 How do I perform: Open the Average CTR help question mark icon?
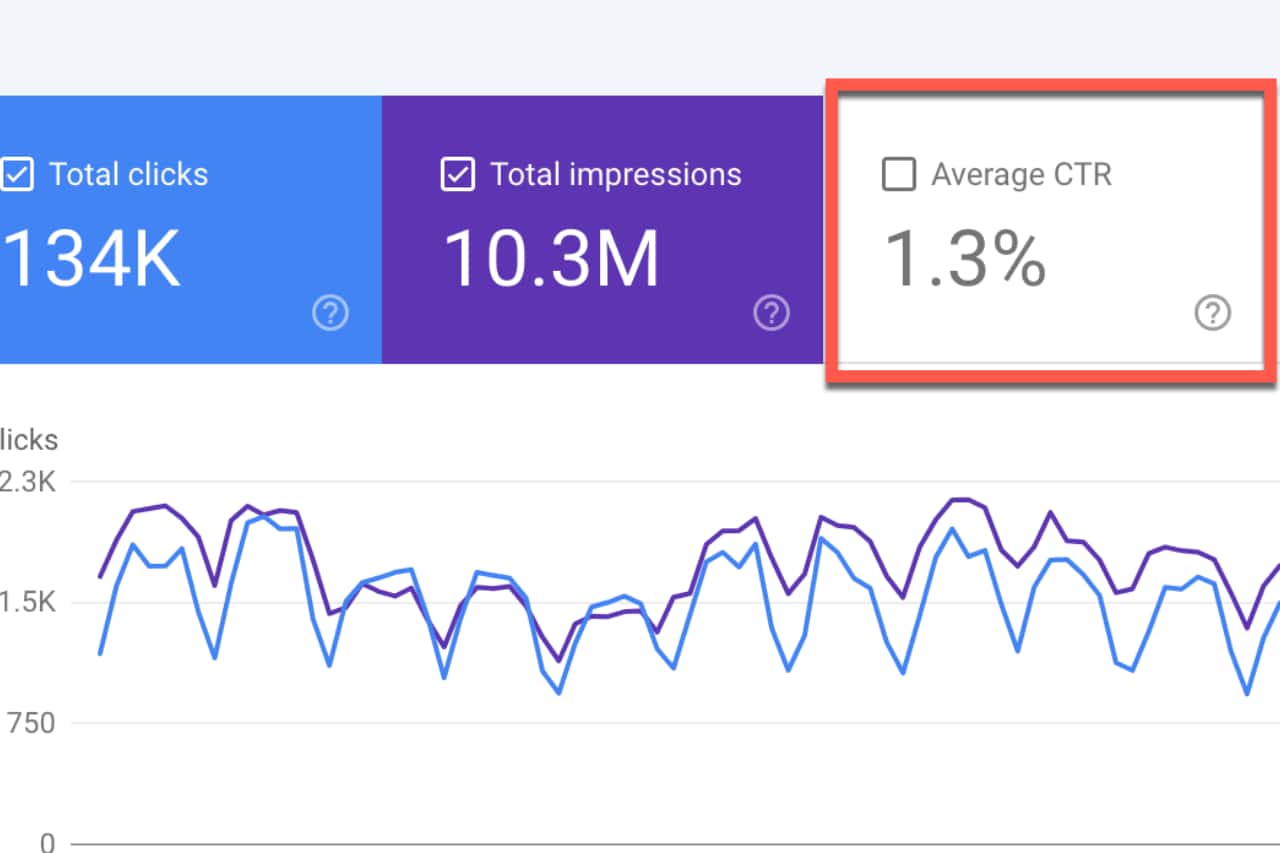pyautogui.click(x=1212, y=314)
